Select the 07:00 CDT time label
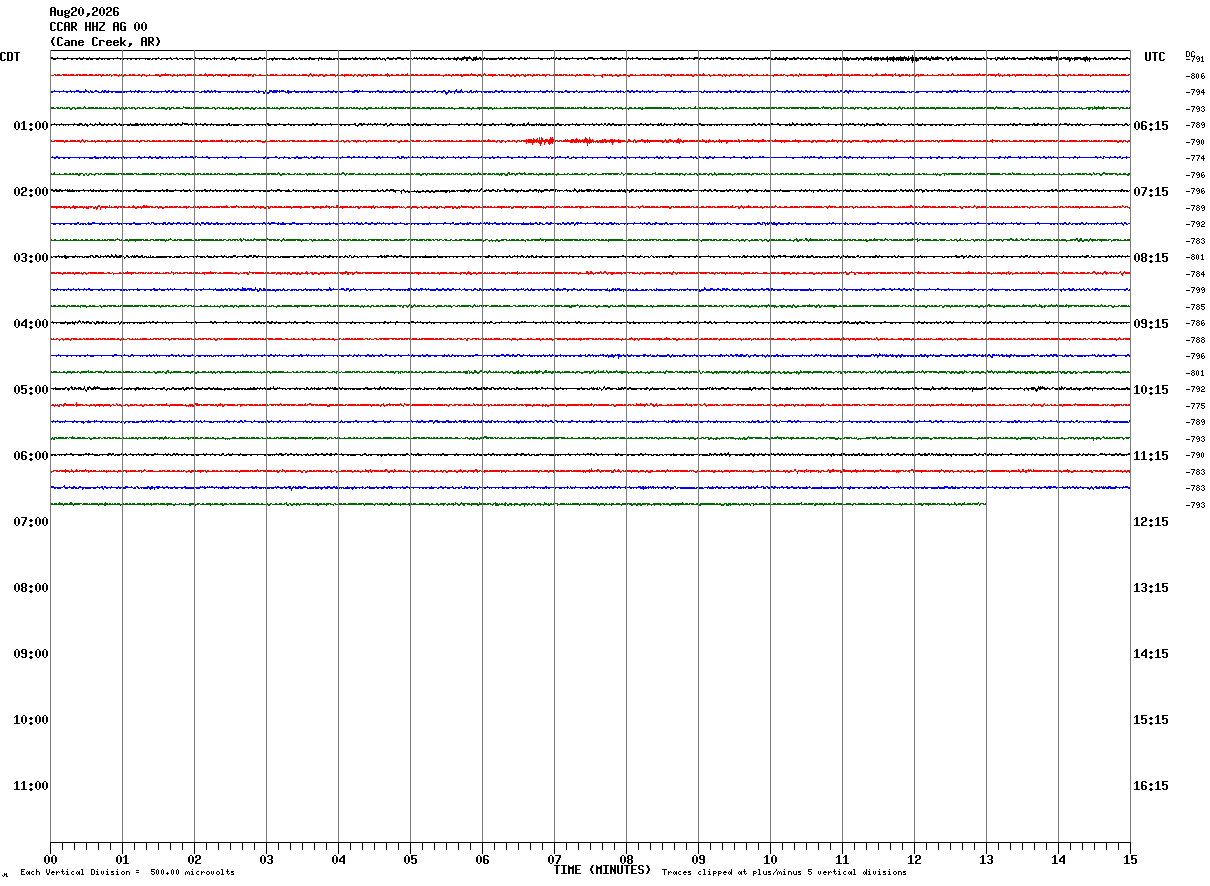Viewport: 1210px width, 886px height. [31, 522]
